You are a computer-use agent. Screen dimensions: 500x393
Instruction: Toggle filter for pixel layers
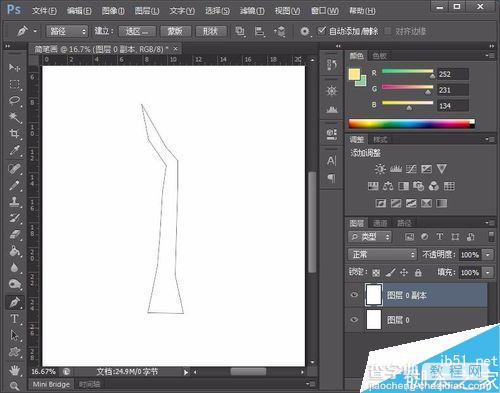coord(409,237)
